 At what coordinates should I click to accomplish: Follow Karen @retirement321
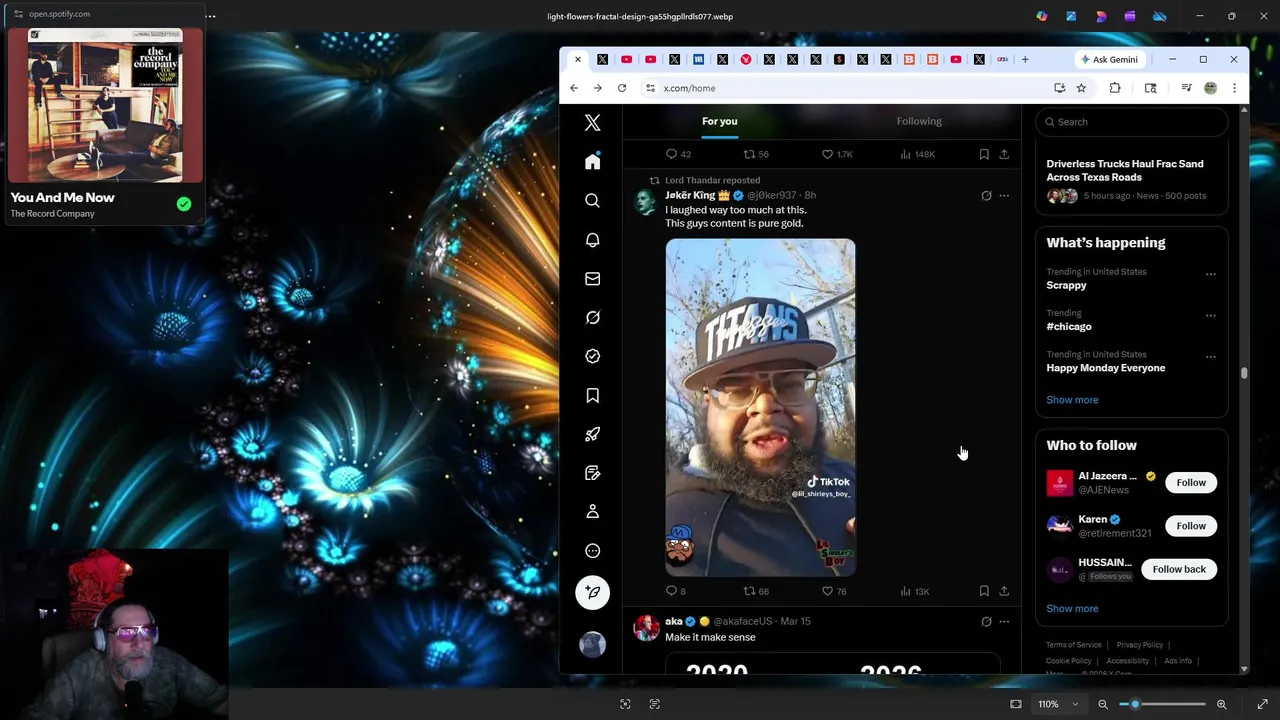(x=1191, y=526)
